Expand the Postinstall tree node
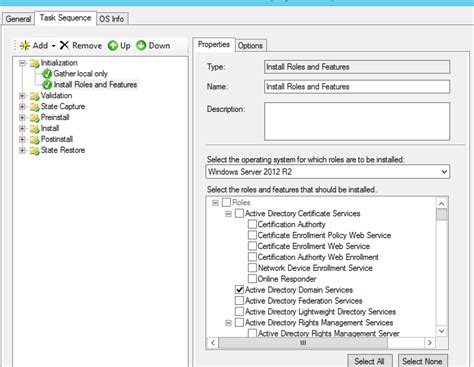 click(x=22, y=140)
